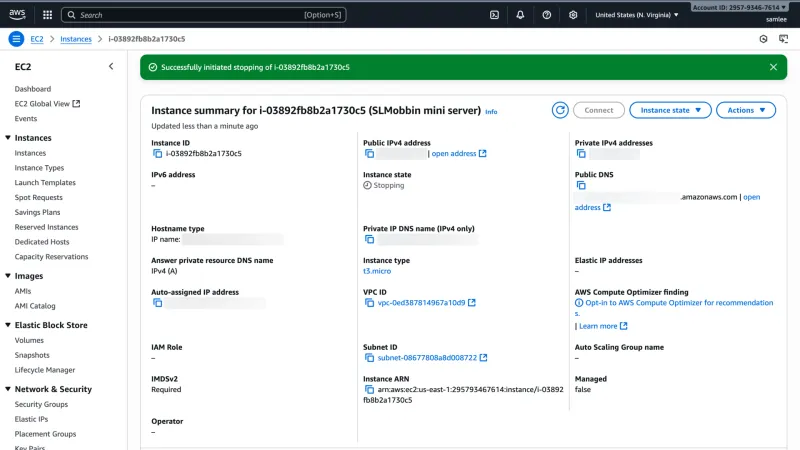The image size is (800, 450).
Task: Open the region selector N. Virginia
Action: (637, 15)
